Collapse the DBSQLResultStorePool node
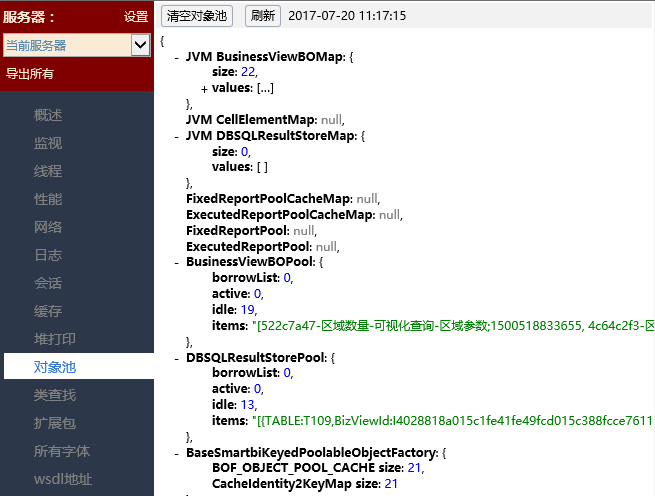This screenshot has height=496, width=655. point(177,359)
